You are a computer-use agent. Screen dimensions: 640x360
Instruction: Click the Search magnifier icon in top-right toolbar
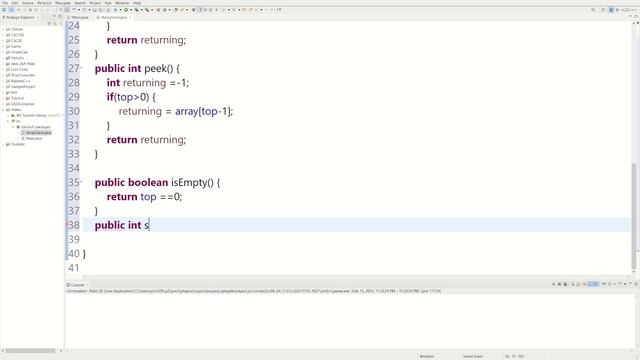[593, 10]
